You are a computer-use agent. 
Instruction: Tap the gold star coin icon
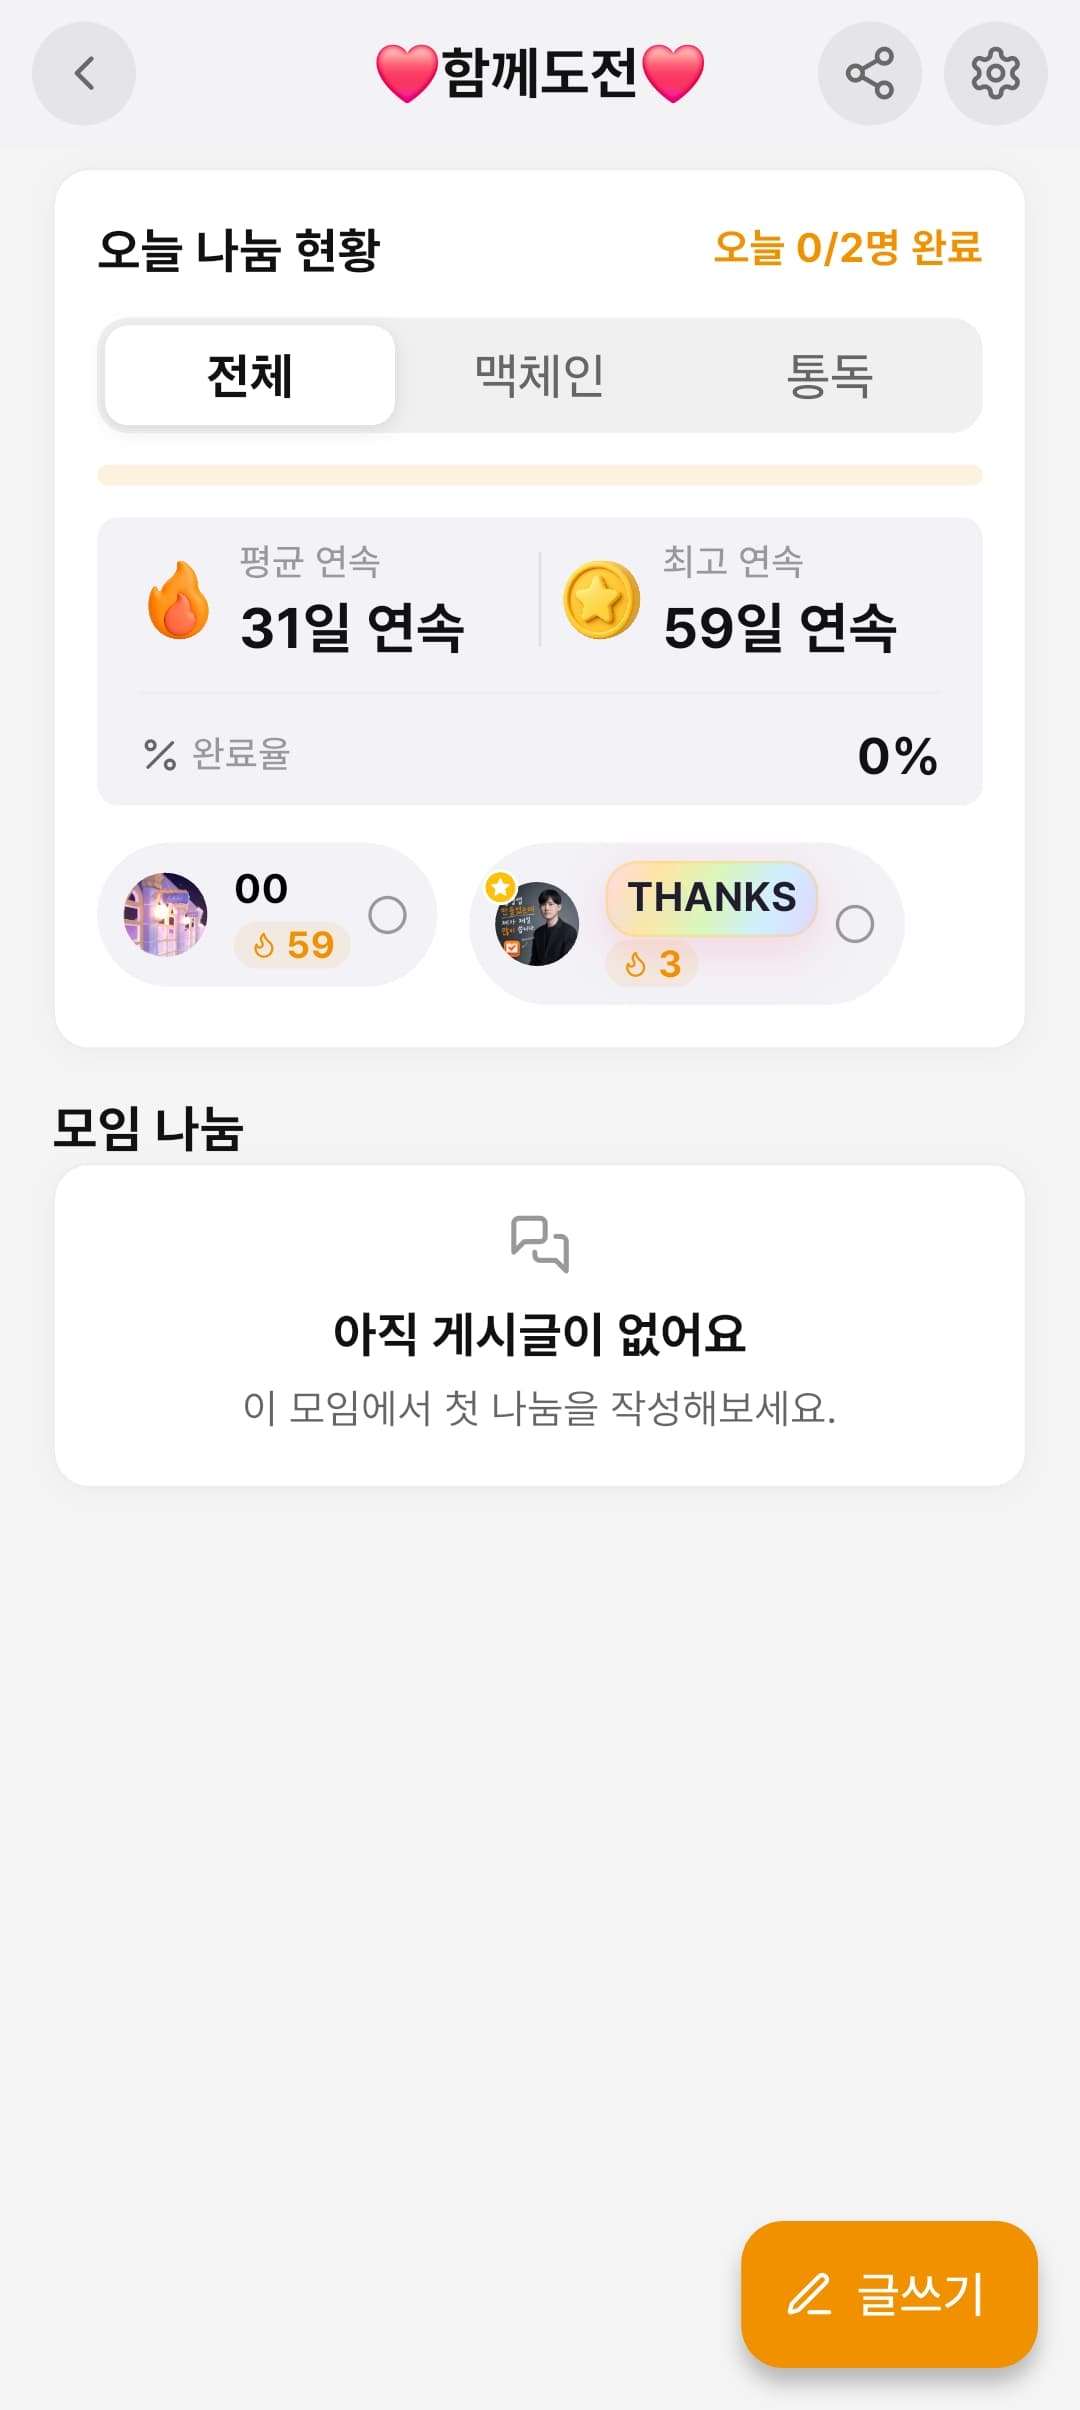coord(601,600)
